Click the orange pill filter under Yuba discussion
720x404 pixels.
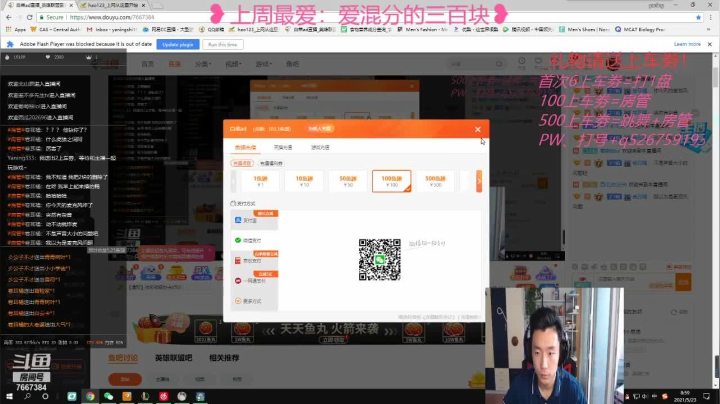tap(125, 379)
